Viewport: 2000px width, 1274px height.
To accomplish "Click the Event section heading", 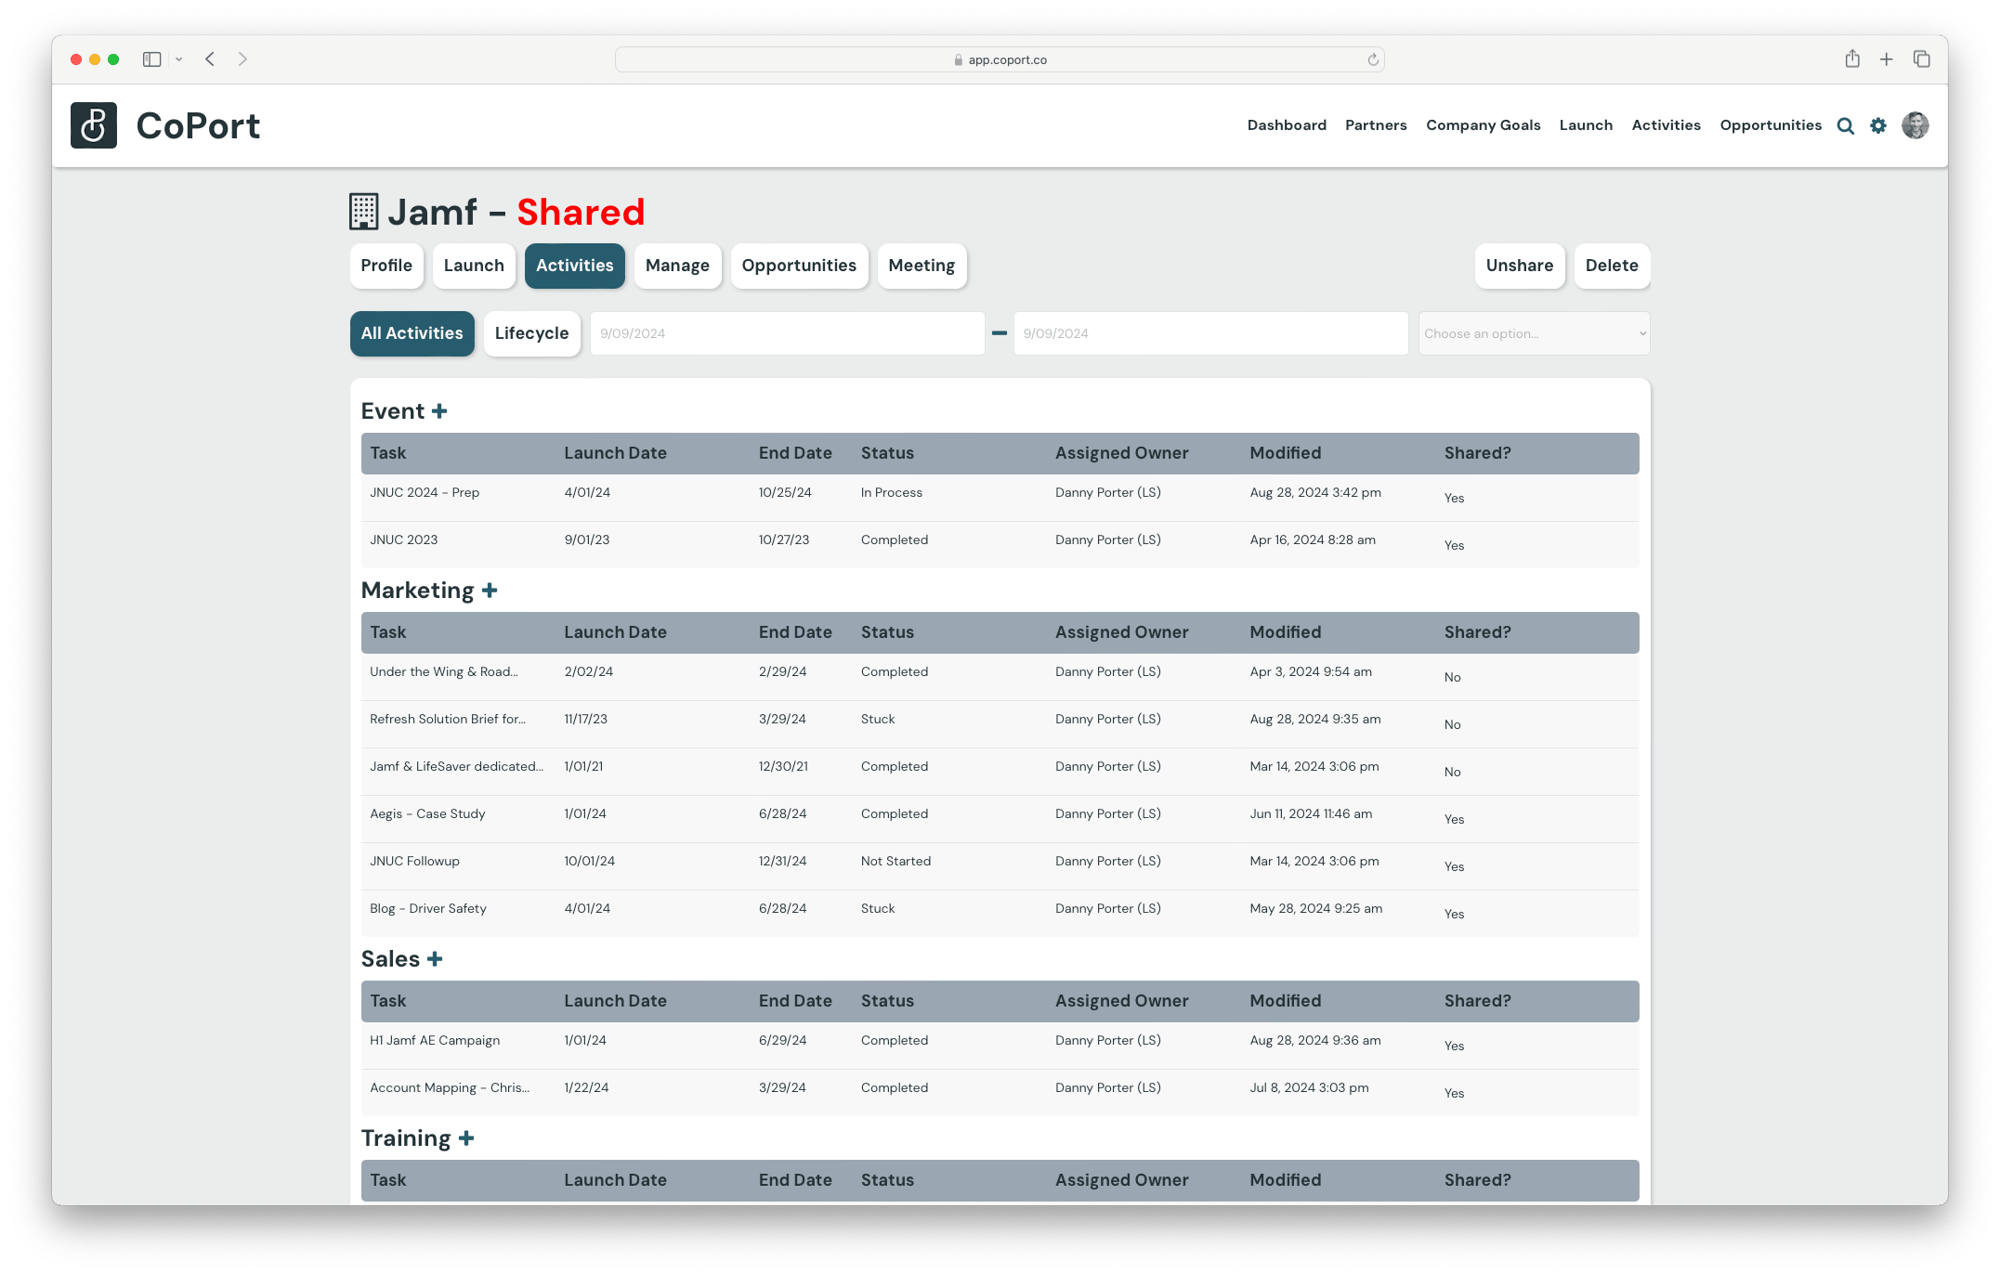I will (392, 411).
